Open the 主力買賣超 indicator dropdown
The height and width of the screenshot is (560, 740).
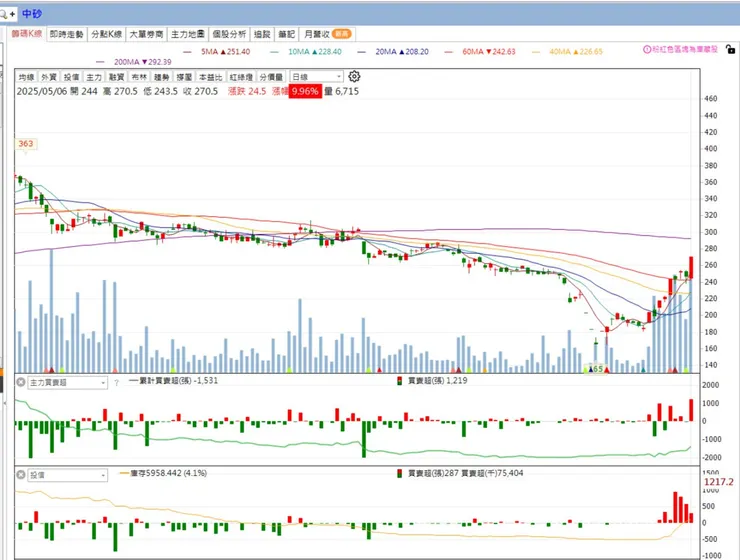click(67, 382)
